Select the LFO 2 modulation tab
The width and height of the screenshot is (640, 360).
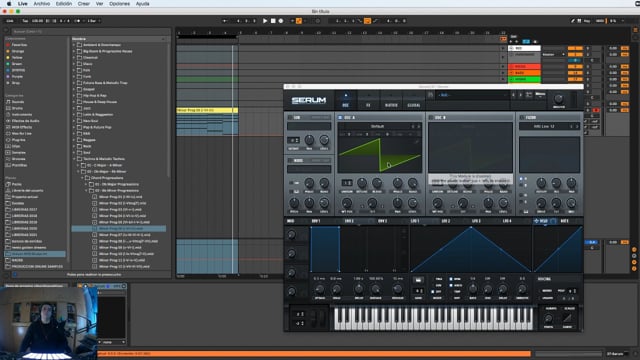pyautogui.click(x=446, y=221)
